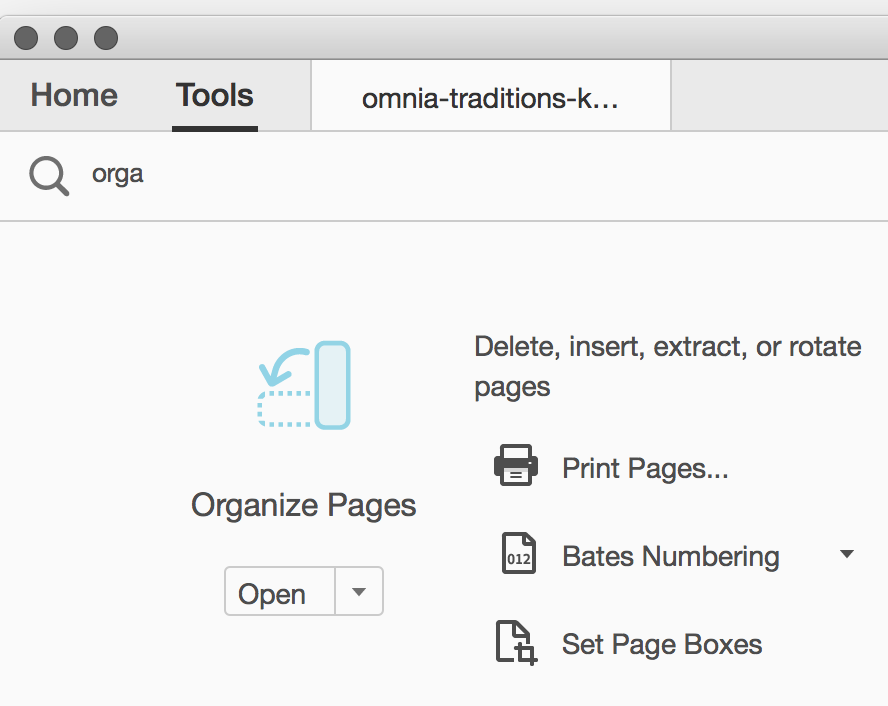The width and height of the screenshot is (888, 706).
Task: Expand the Open button dropdown arrow
Action: pos(359,592)
